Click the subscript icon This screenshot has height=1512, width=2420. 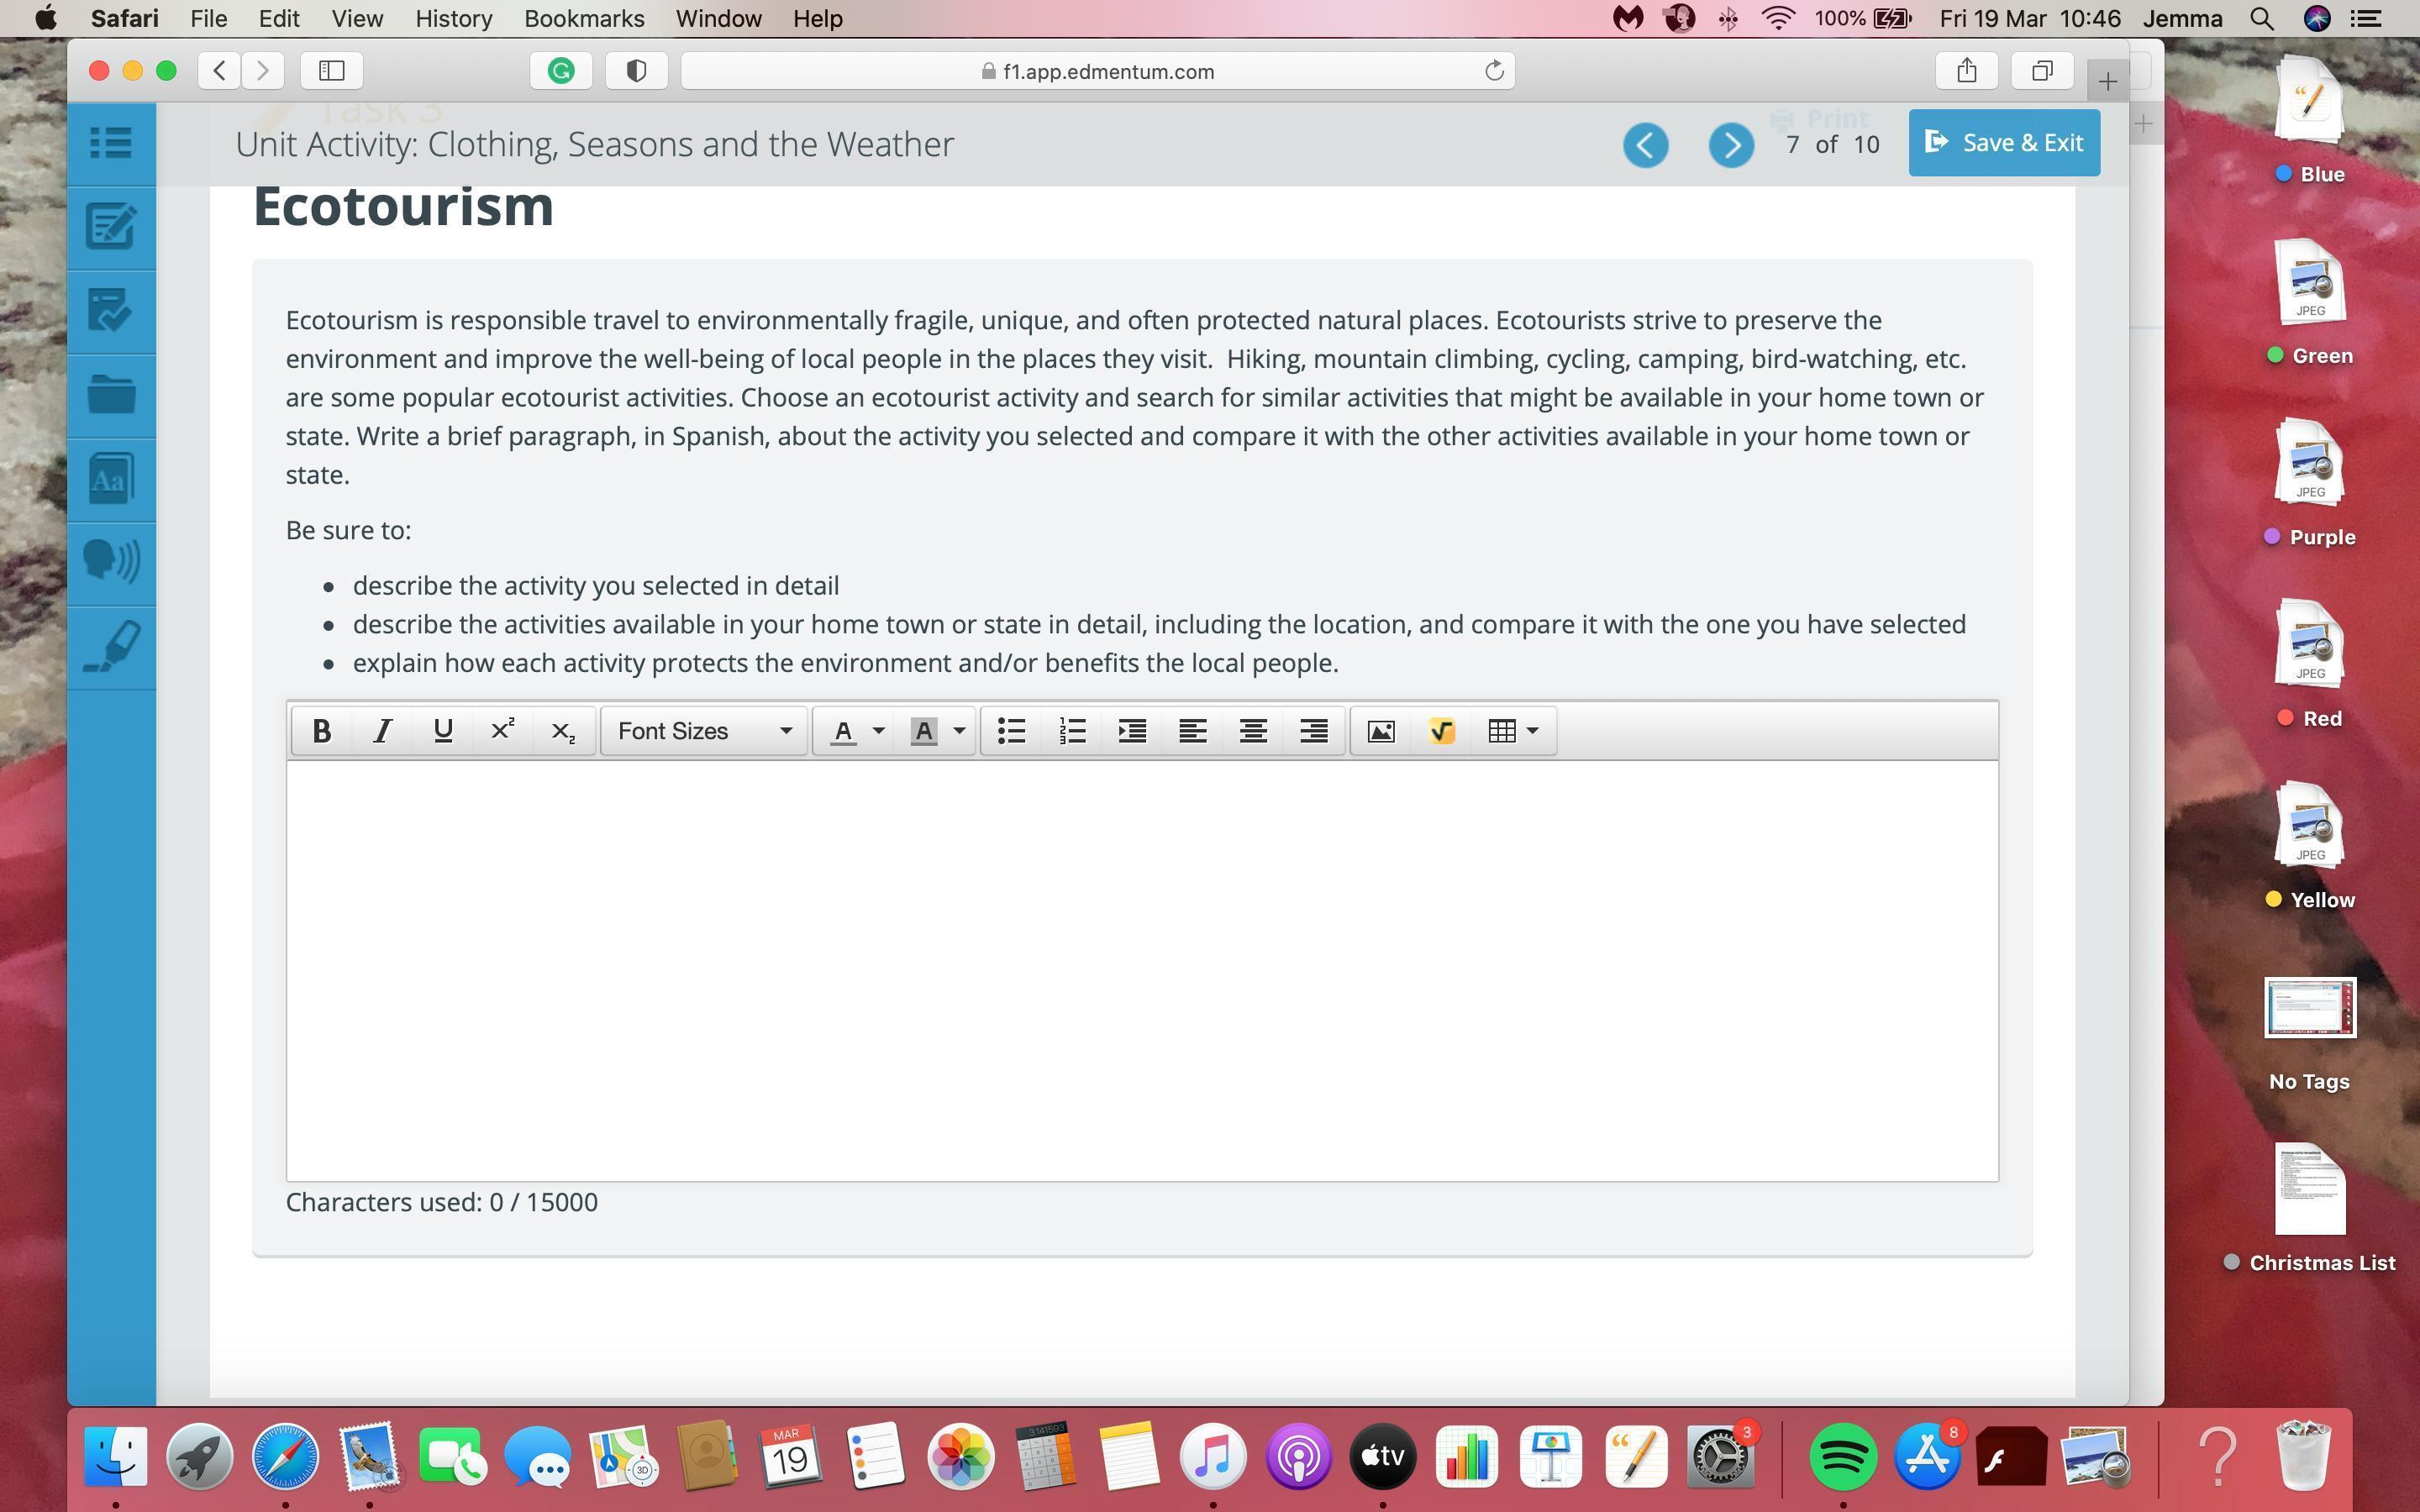[563, 731]
